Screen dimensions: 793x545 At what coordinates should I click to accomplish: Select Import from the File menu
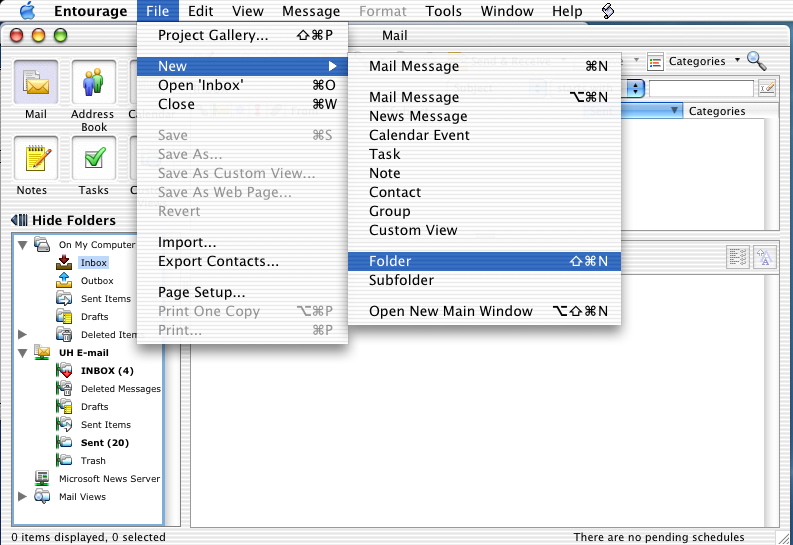click(x=242, y=243)
